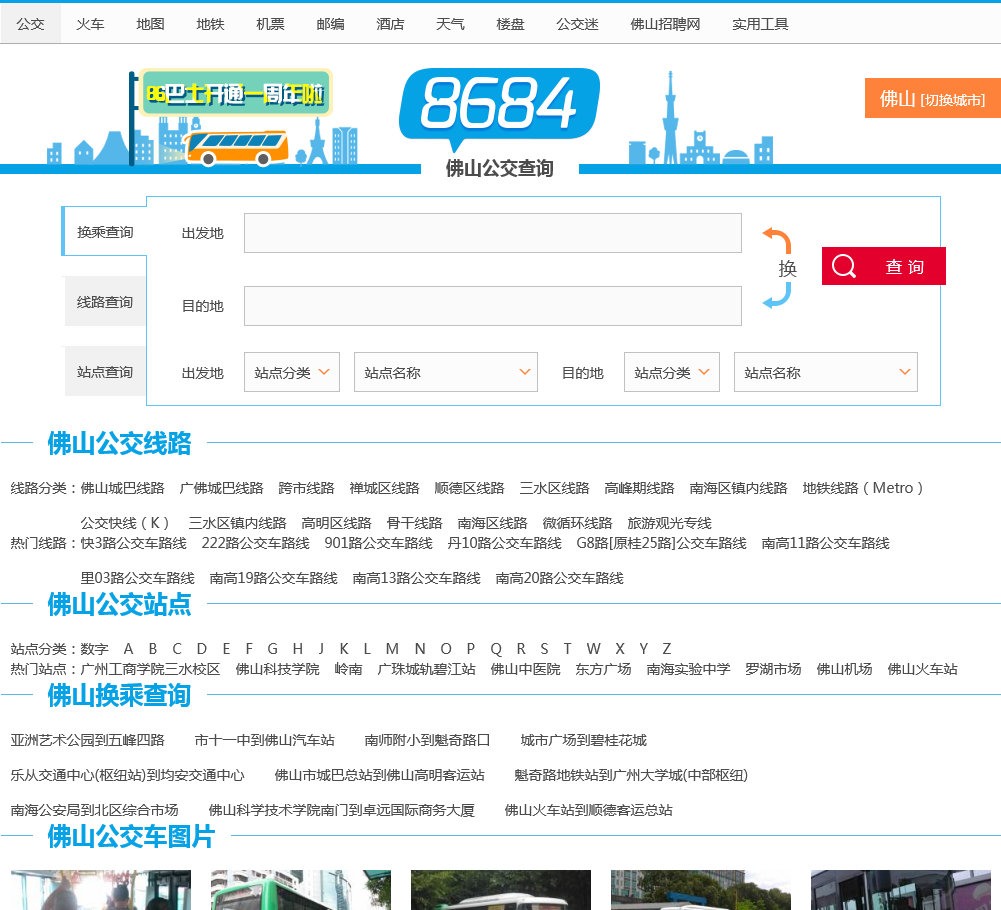The image size is (1001, 910).
Task: Click the 佛山换乘查询 section heading
Action: coord(119,695)
